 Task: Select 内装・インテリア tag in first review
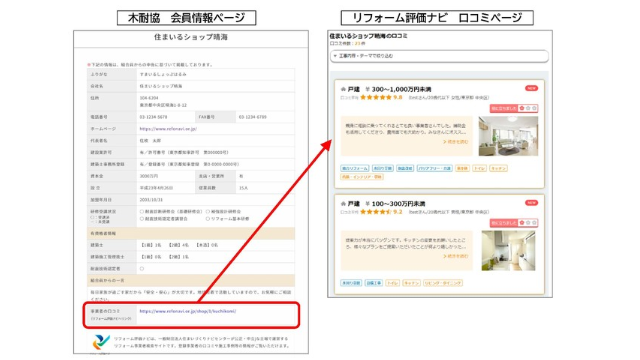[x=362, y=177]
